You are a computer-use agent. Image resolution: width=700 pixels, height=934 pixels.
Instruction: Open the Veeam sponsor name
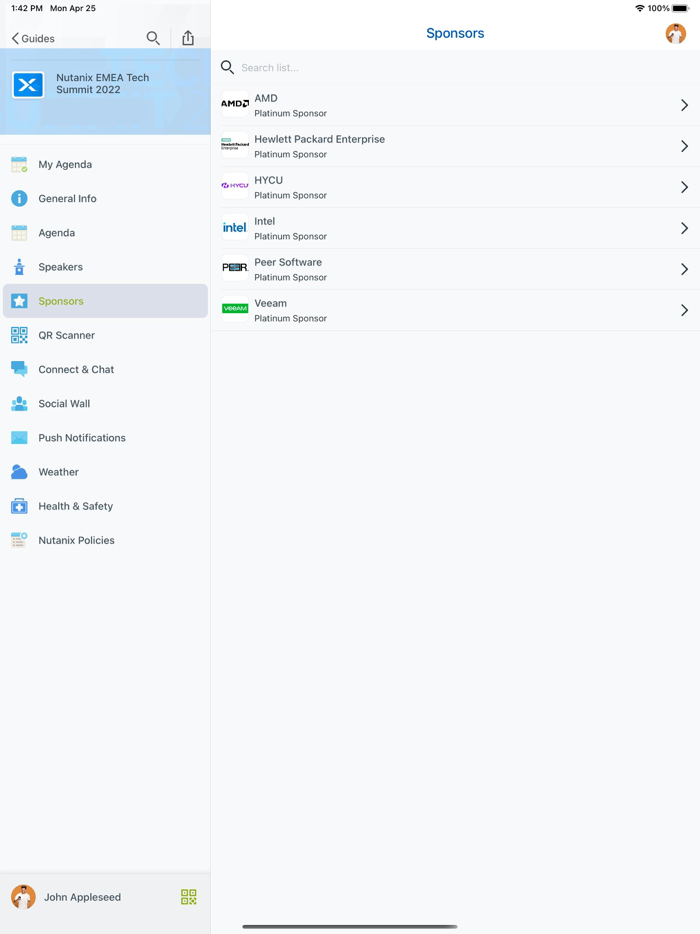pos(270,303)
